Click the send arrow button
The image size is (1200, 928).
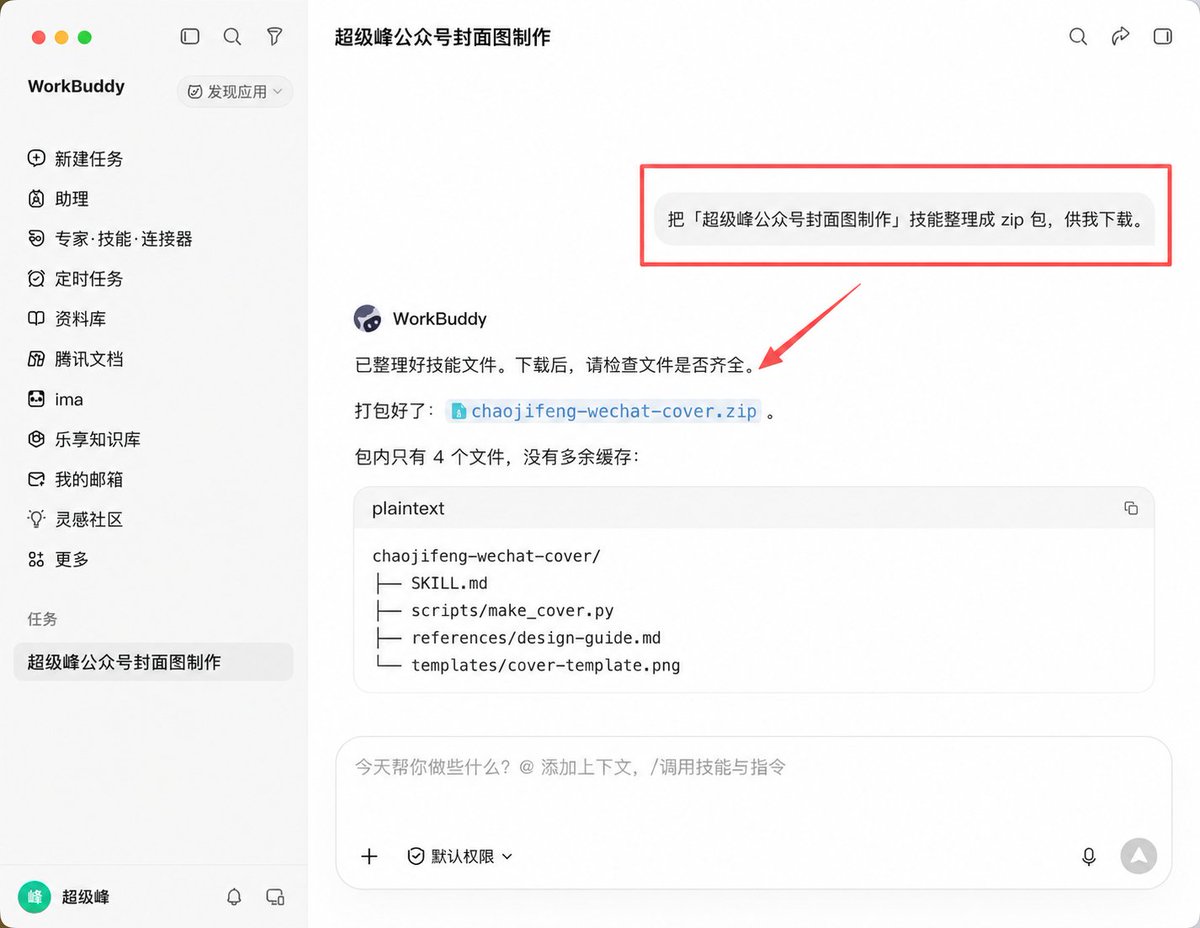1138,856
